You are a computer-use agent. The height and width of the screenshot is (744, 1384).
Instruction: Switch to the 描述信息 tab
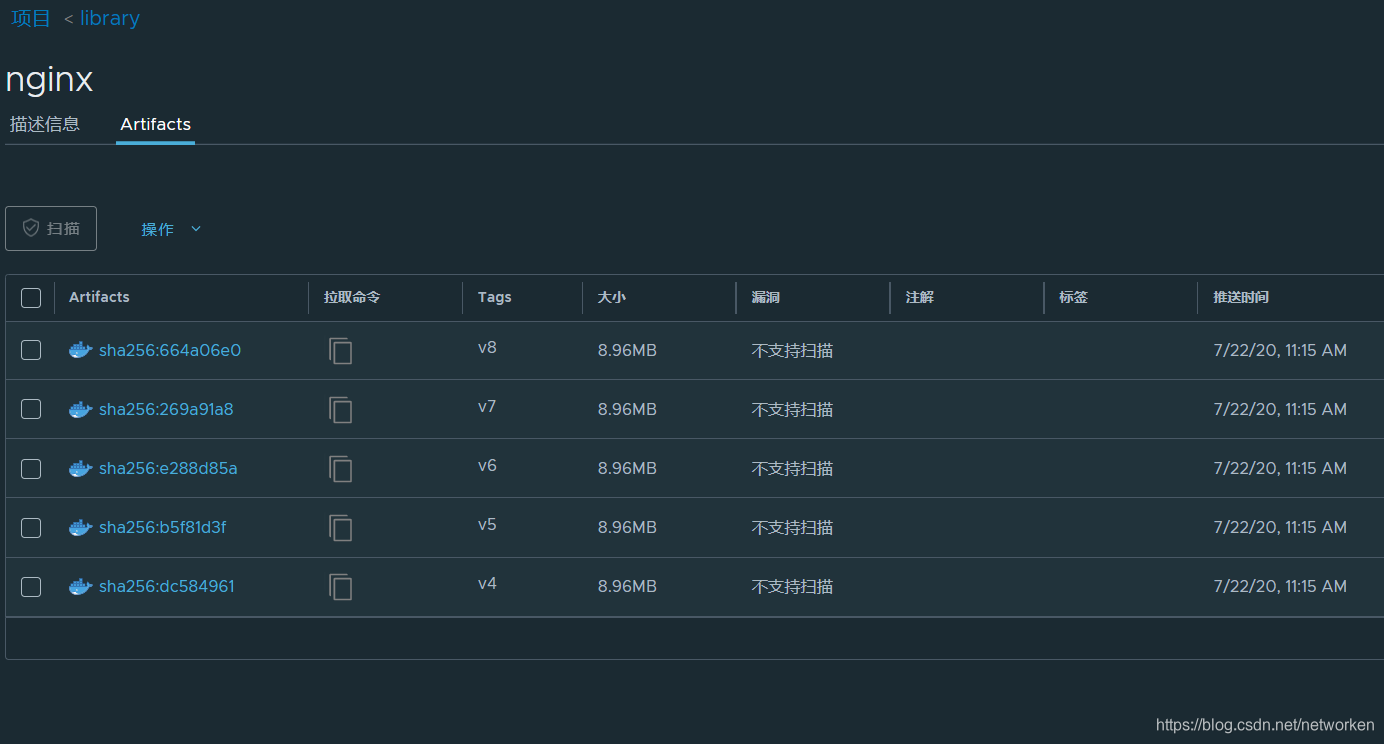tap(45, 124)
